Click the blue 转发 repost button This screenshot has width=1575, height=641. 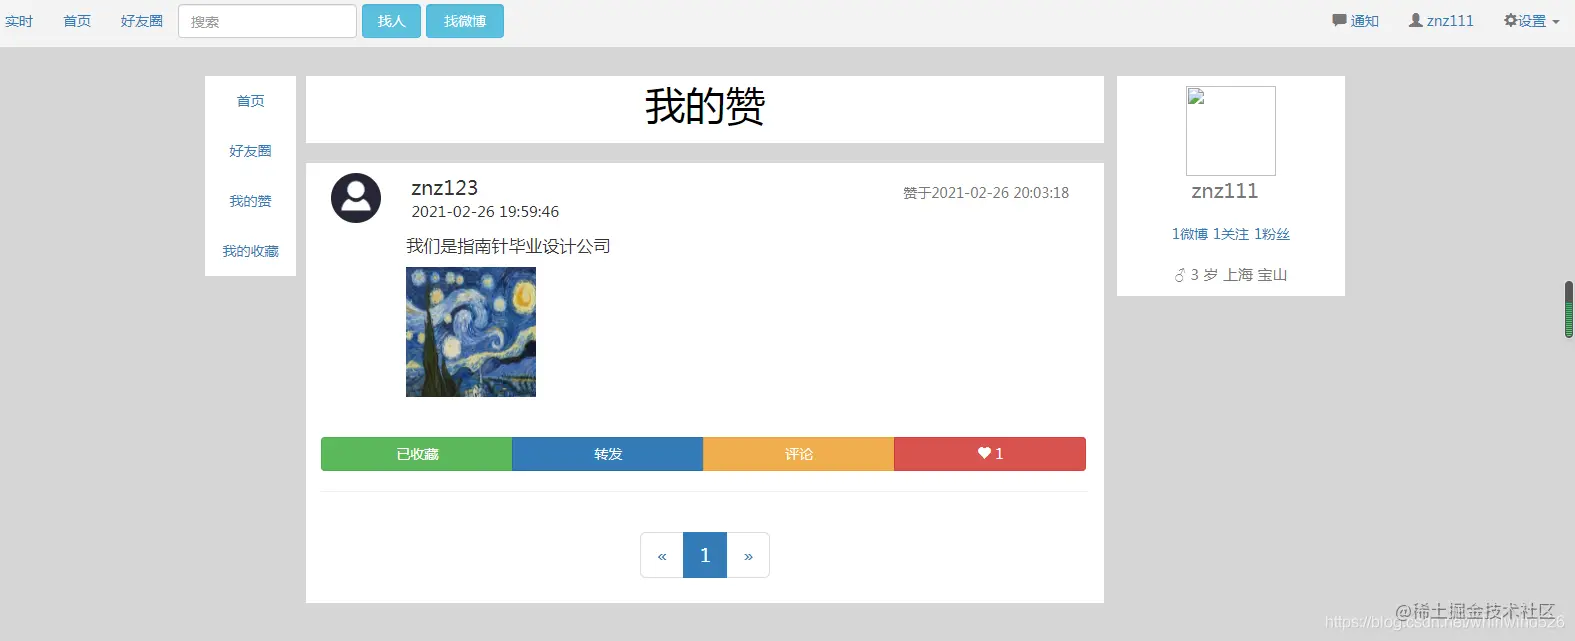(x=608, y=454)
